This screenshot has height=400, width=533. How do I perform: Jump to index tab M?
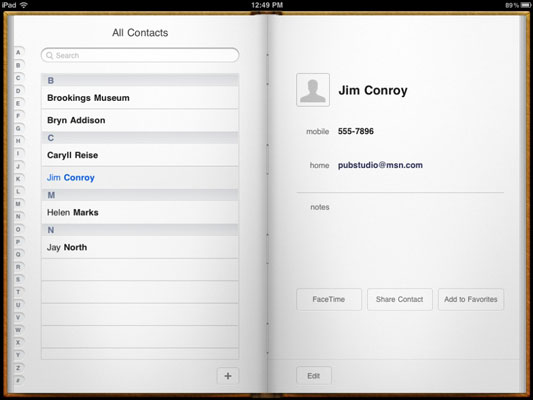pyautogui.click(x=18, y=204)
